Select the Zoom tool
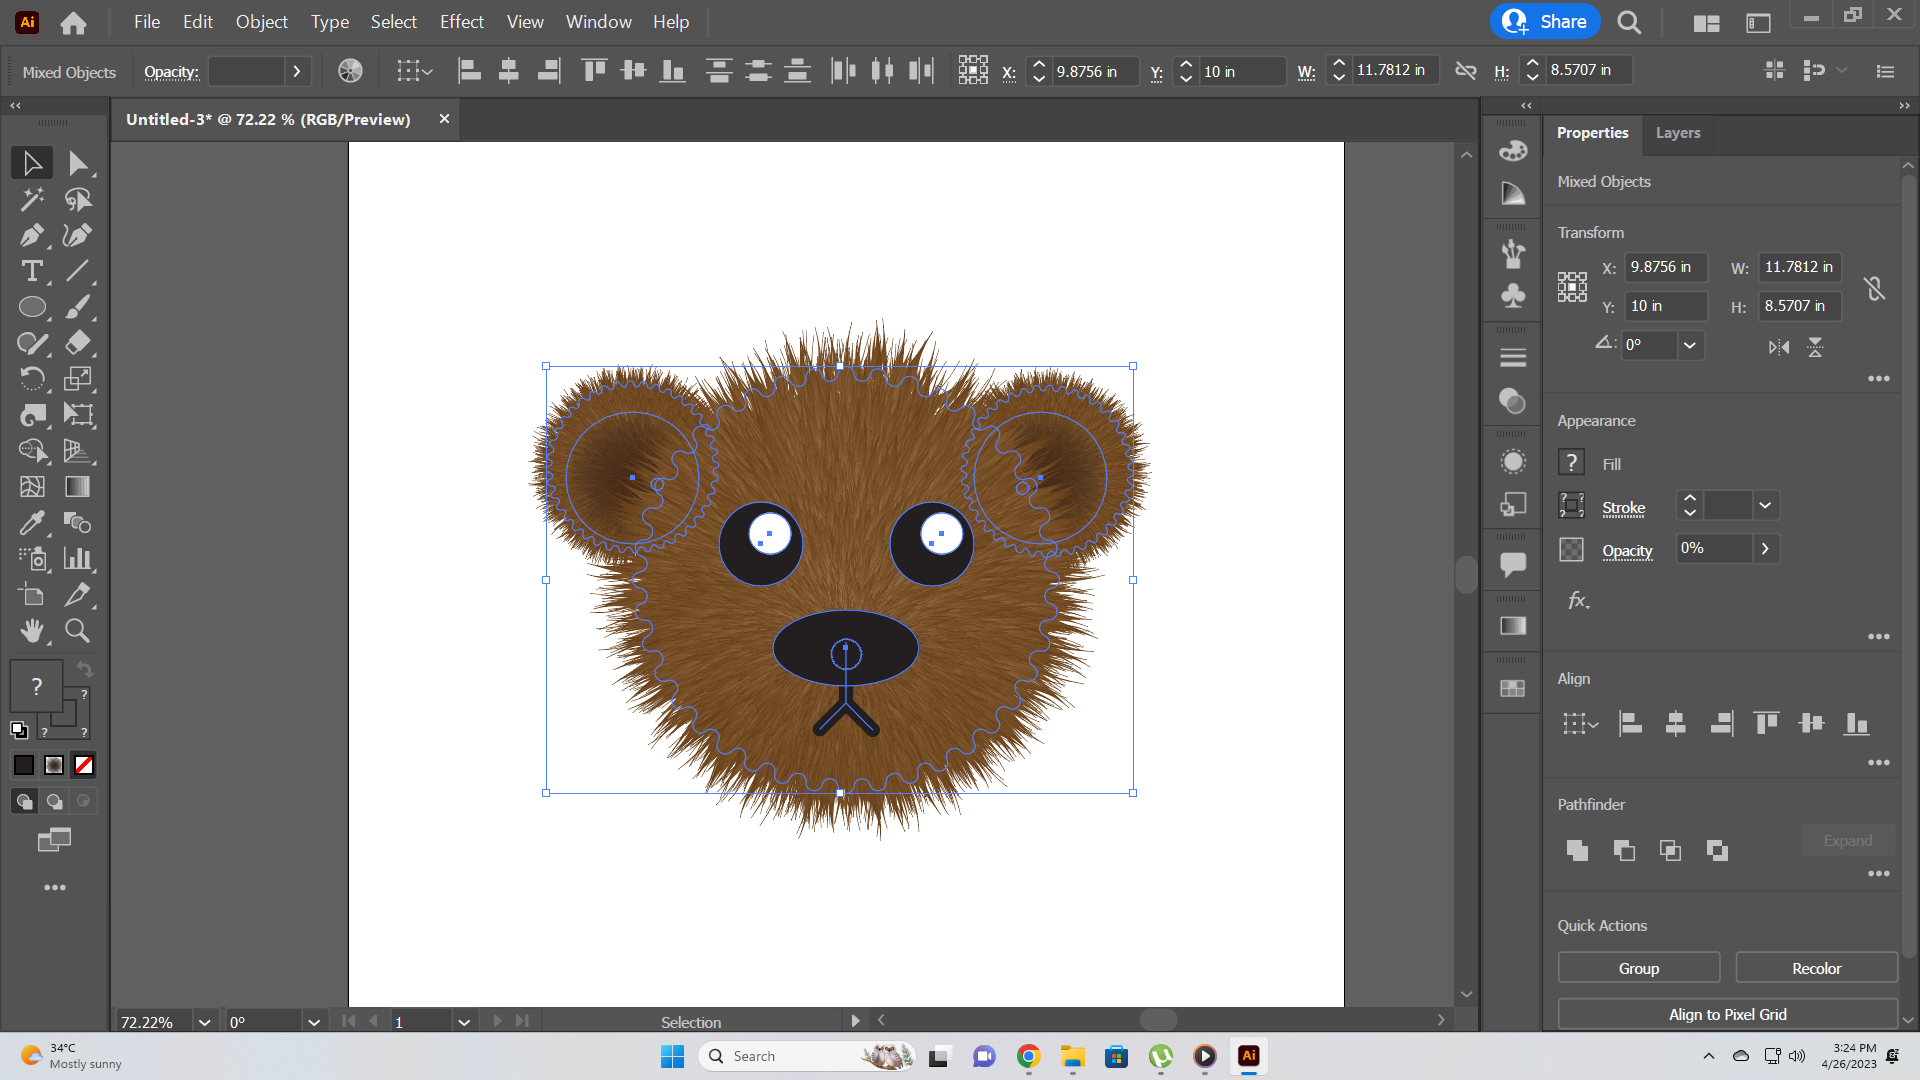The width and height of the screenshot is (1920, 1080). (78, 631)
